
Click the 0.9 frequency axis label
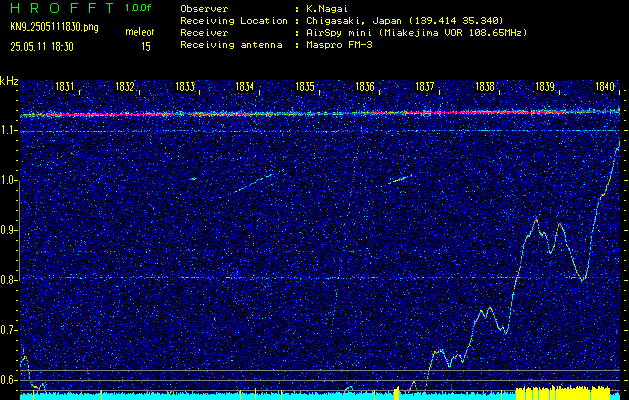point(9,230)
